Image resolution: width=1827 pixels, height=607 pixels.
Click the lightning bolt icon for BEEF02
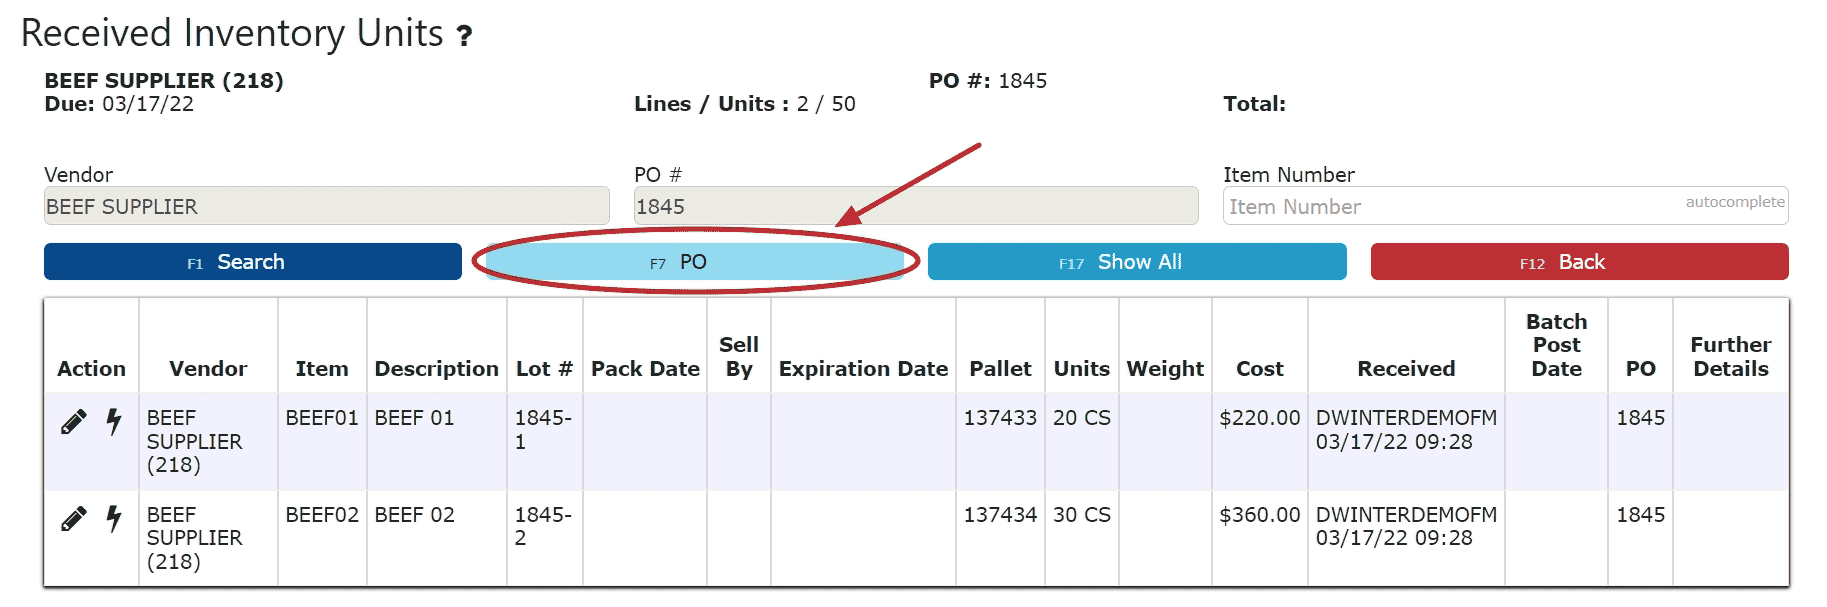(x=114, y=519)
